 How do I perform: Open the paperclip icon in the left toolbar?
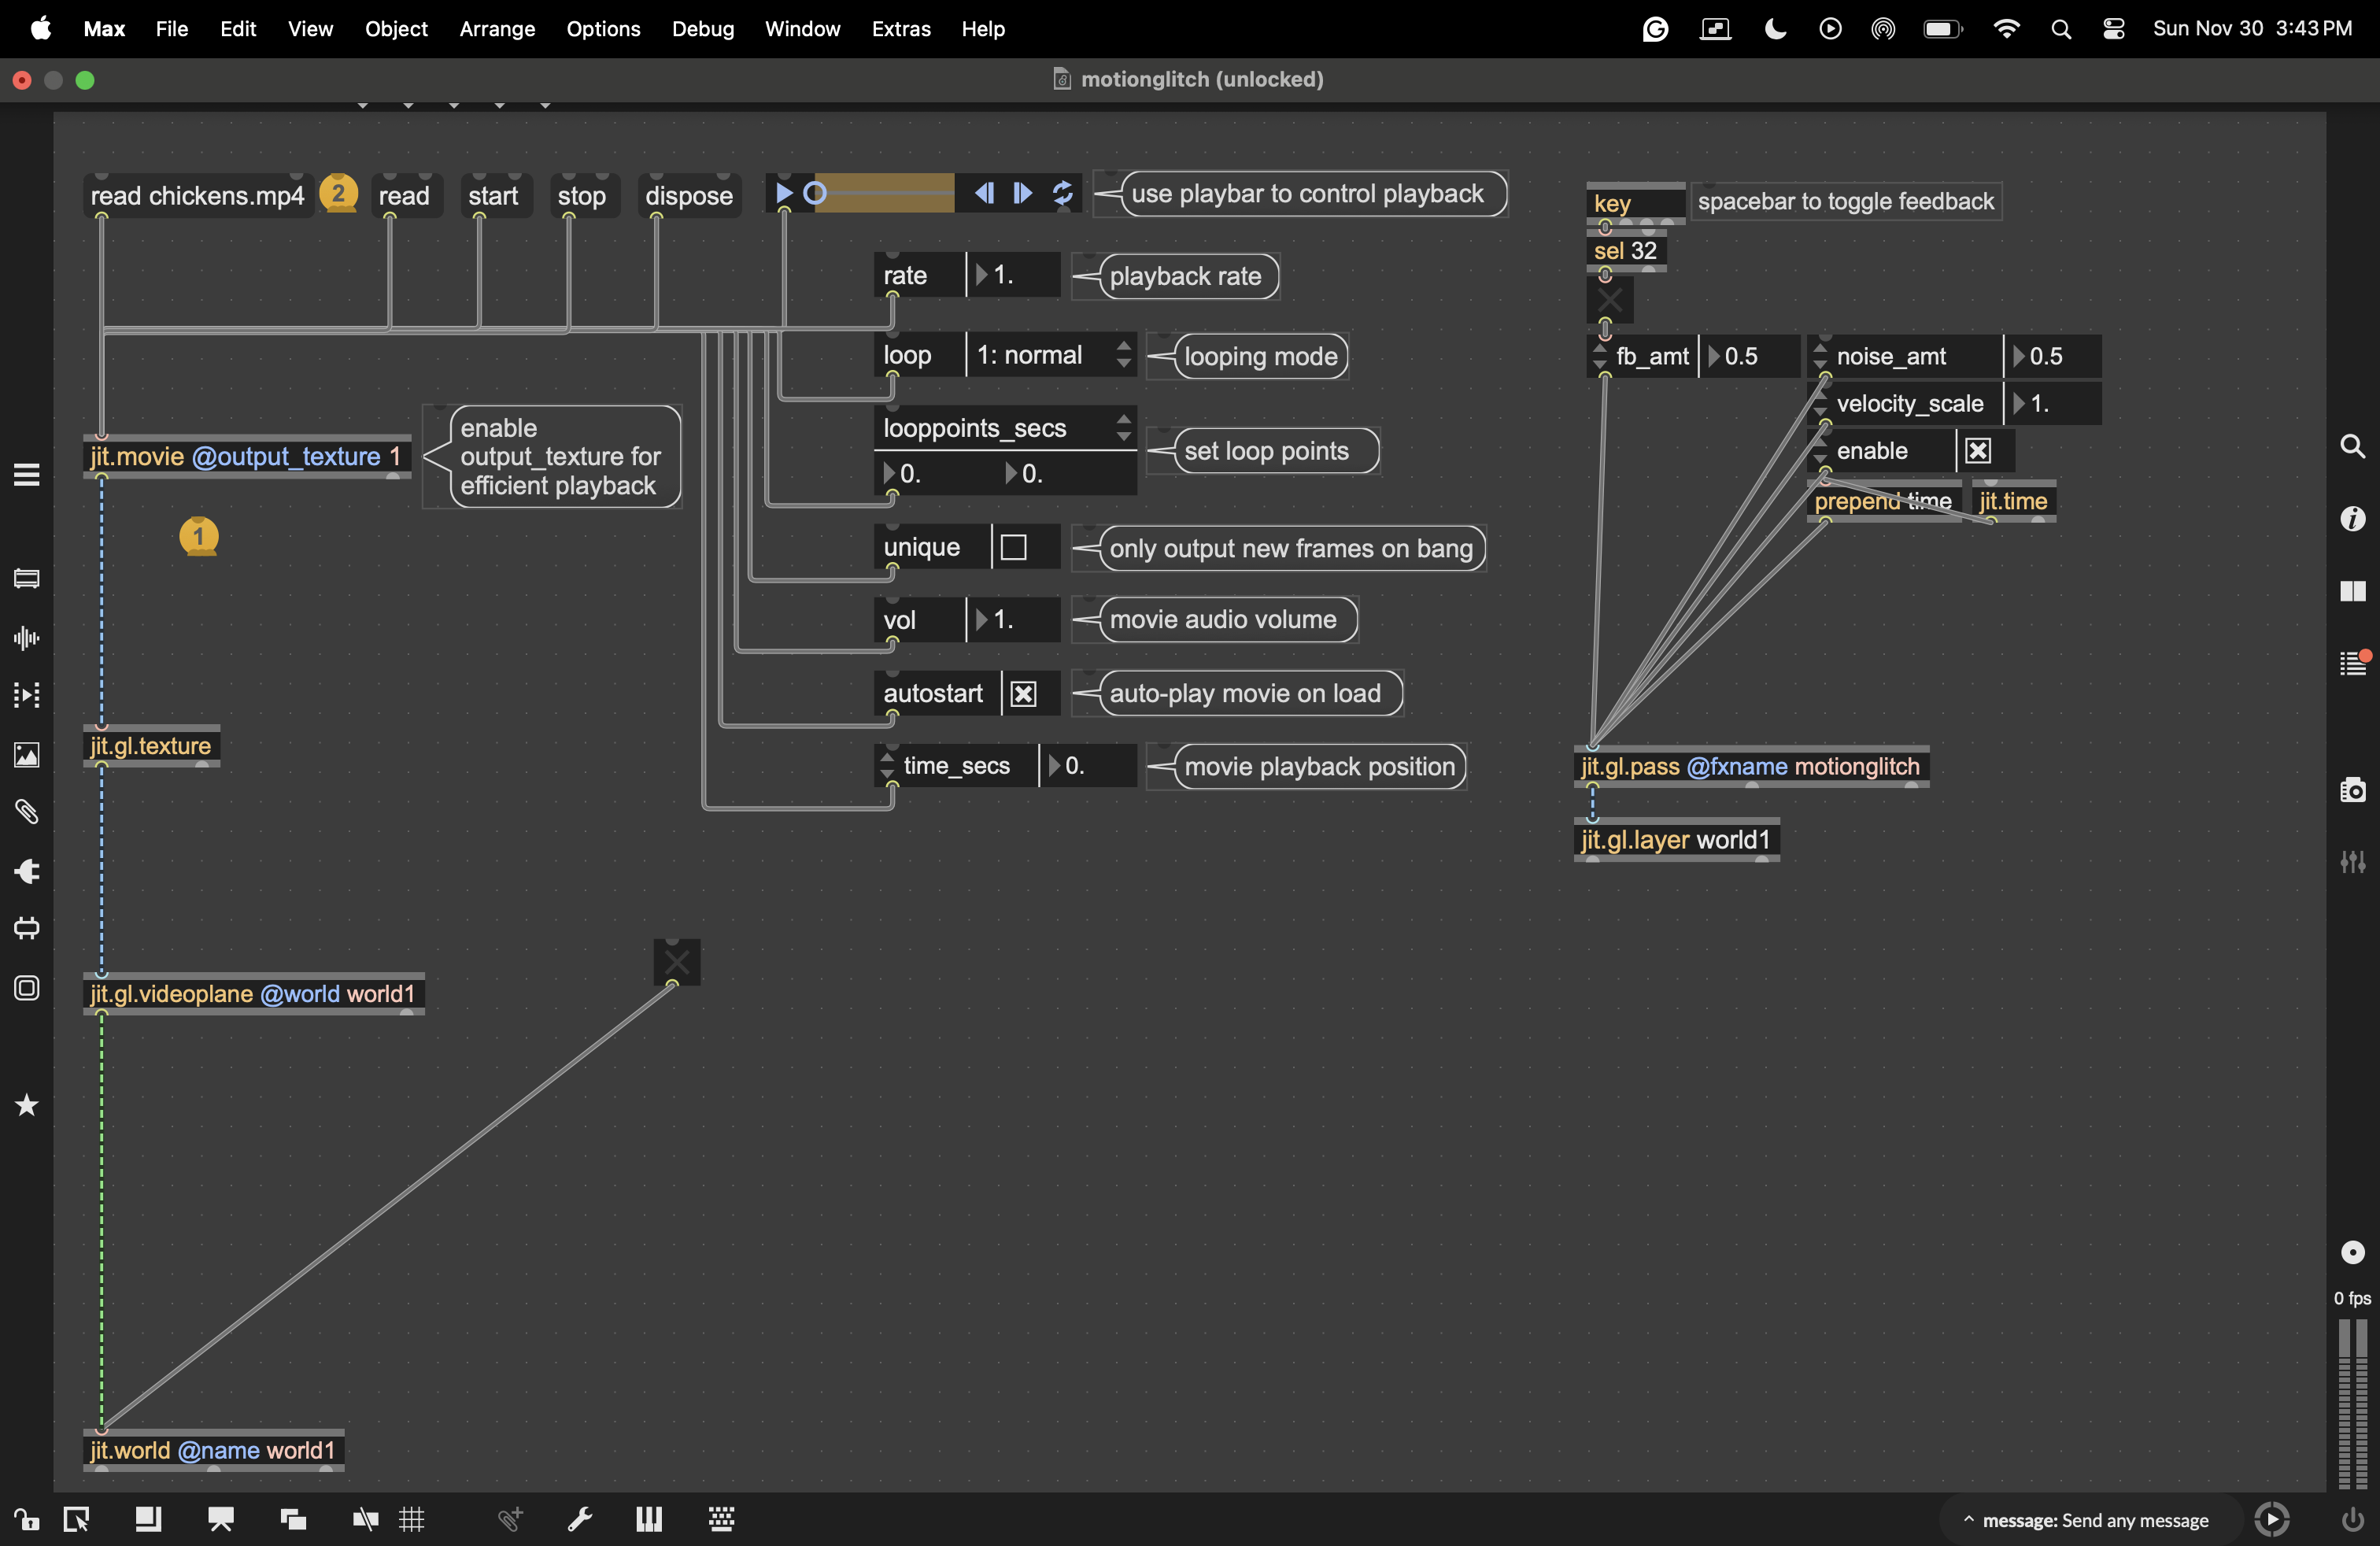tap(27, 812)
